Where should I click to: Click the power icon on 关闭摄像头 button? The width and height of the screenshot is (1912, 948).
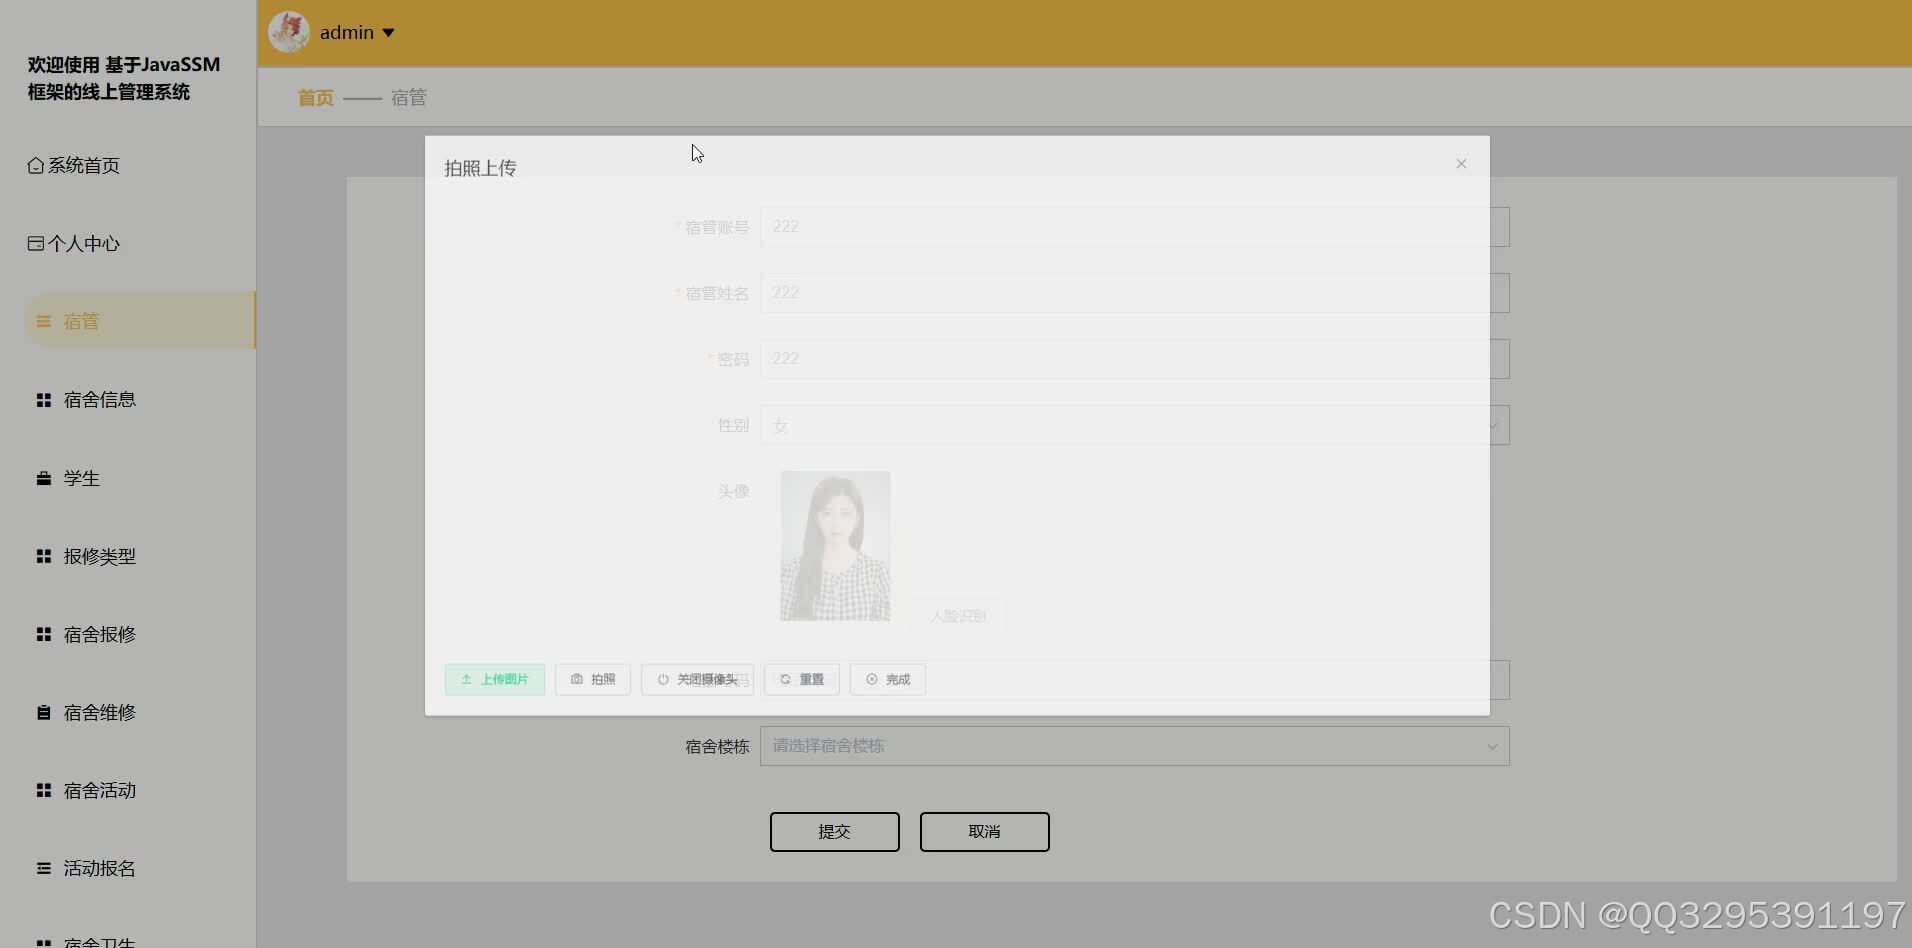(663, 679)
